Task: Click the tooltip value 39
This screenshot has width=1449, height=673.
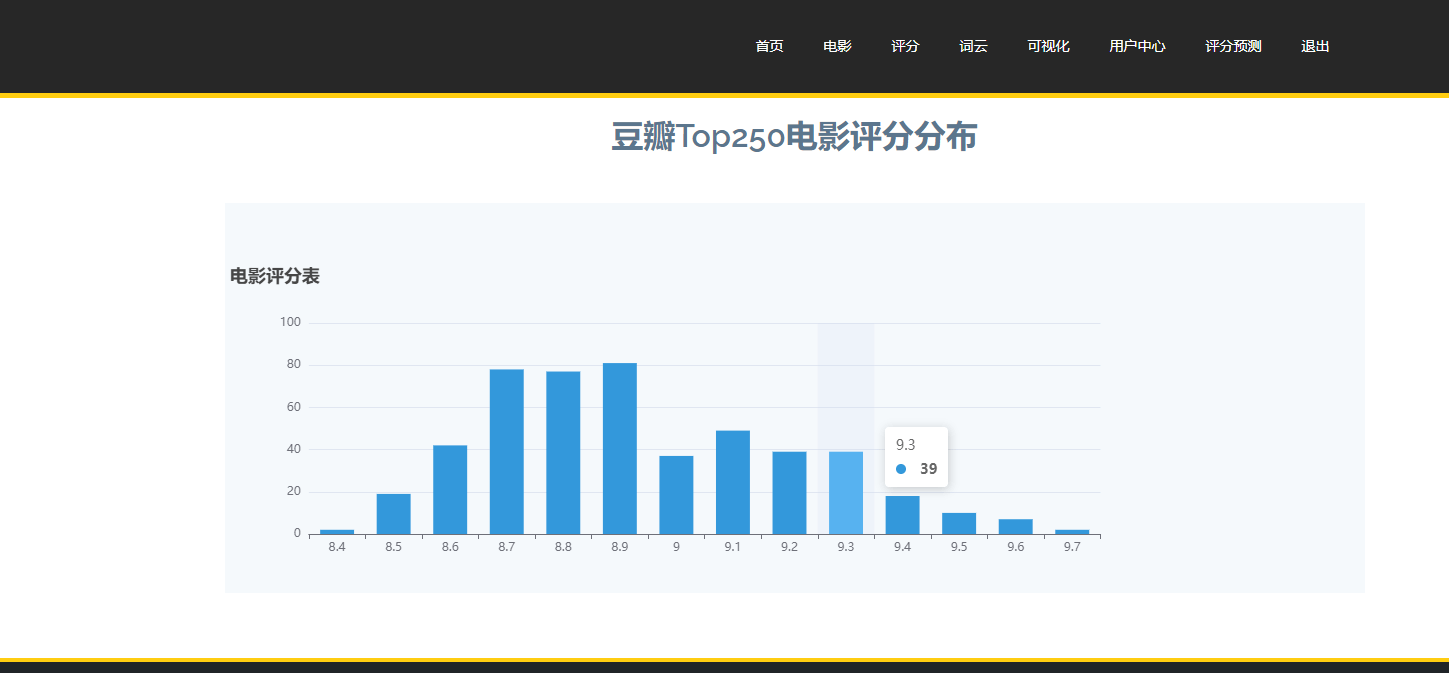Action: coord(929,468)
